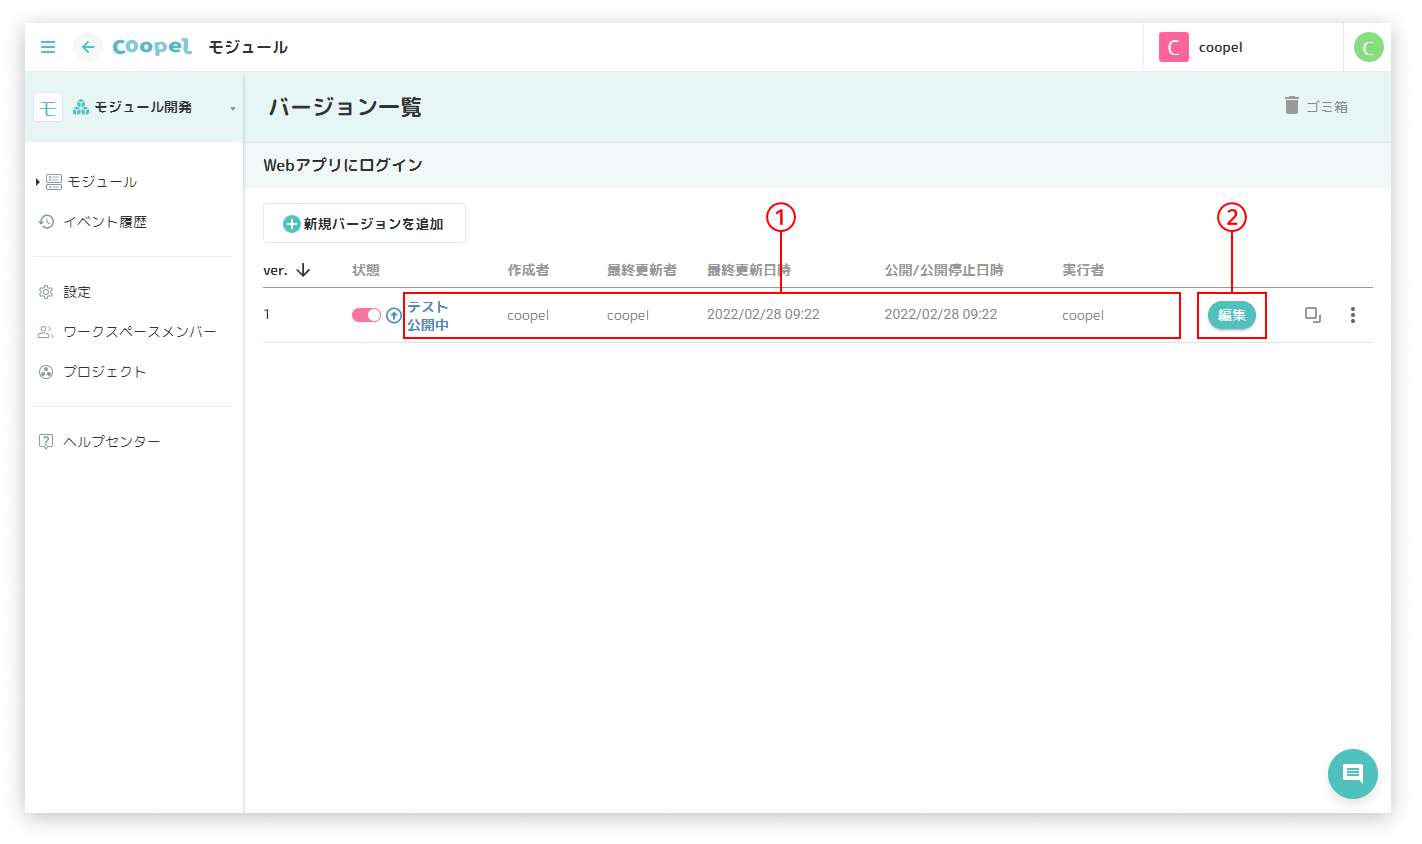Go to ワークスペースメンバー page
Image resolution: width=1422 pixels, height=844 pixels.
click(x=139, y=332)
